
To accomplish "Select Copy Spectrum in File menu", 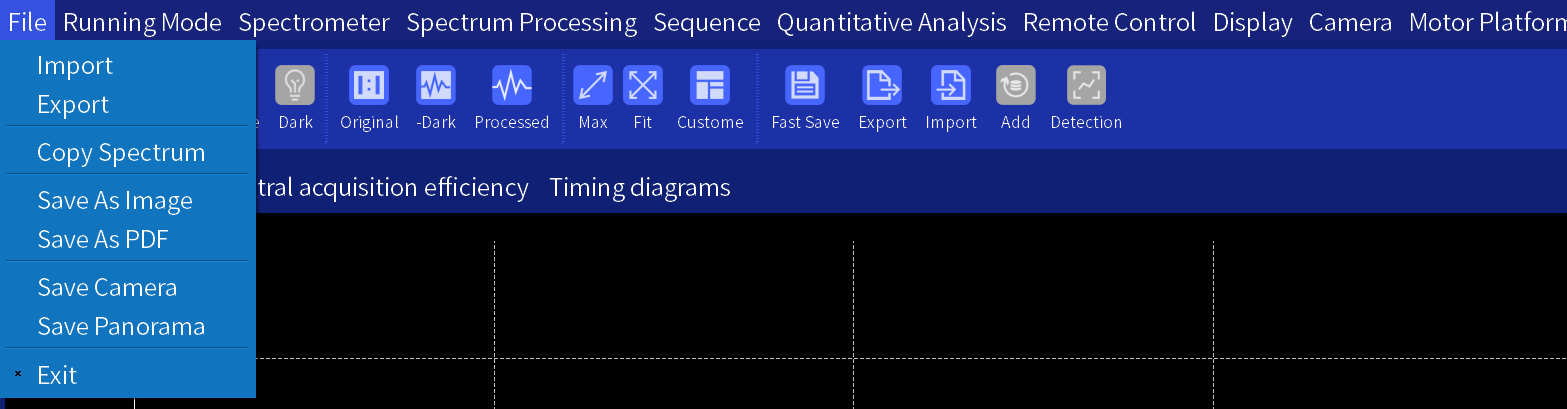I will click(x=121, y=153).
